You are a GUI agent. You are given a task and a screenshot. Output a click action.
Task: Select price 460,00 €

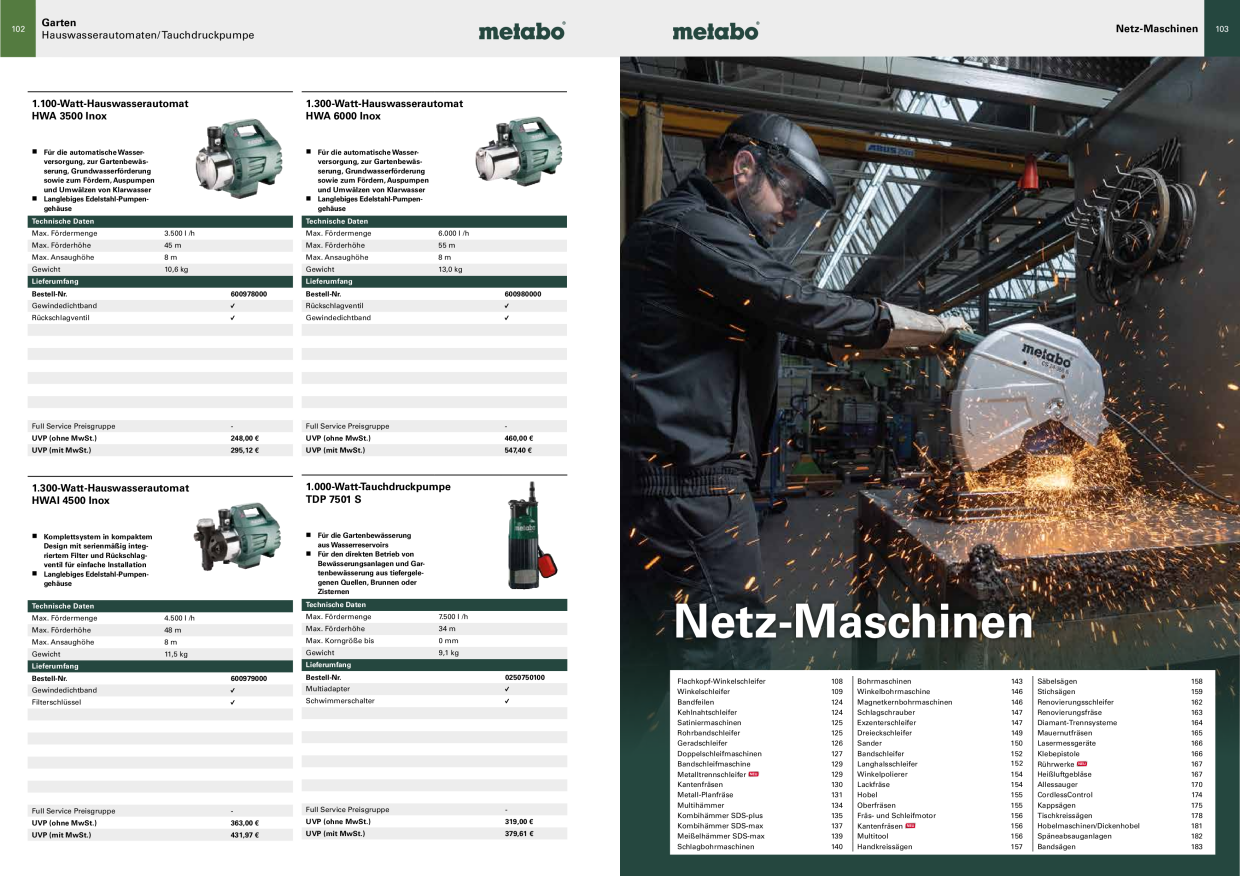point(518,438)
